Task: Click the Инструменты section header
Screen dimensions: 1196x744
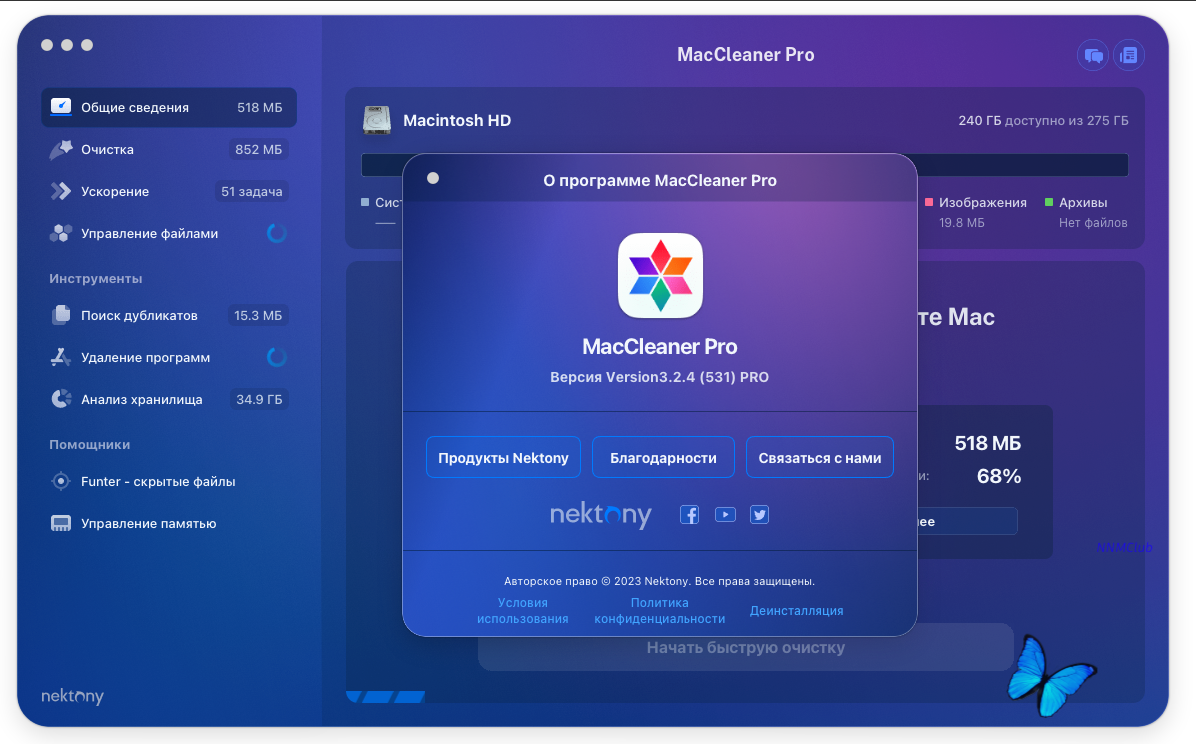Action: (x=96, y=279)
